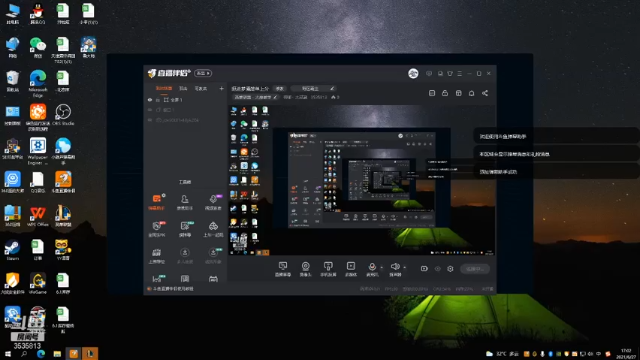Open the WeChat desktop shortcut
Viewport: 640px width, 360px height.
point(38,47)
